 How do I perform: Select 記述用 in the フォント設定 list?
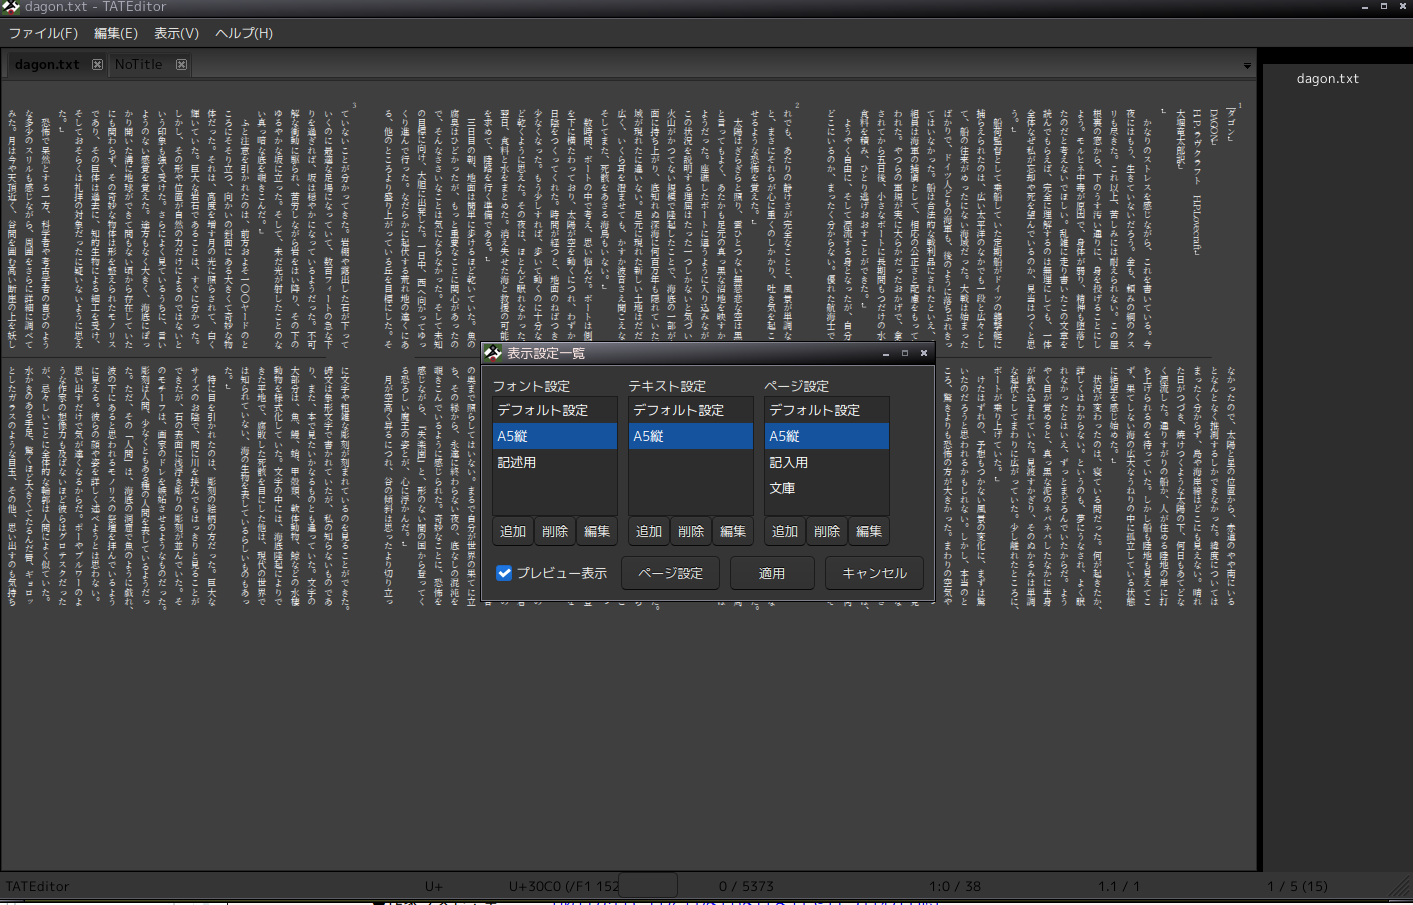[555, 462]
